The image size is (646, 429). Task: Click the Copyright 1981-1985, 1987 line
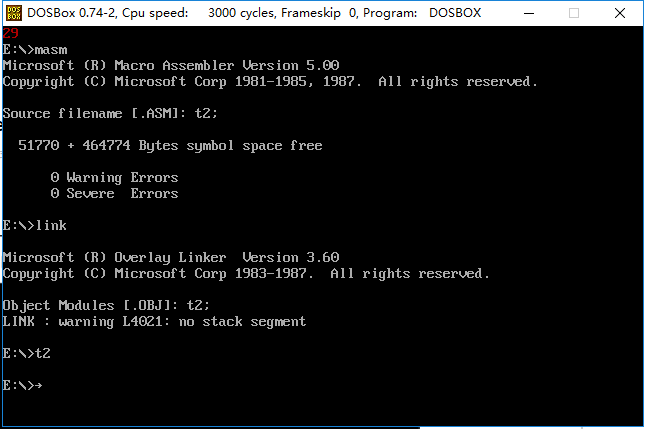[x=270, y=82]
